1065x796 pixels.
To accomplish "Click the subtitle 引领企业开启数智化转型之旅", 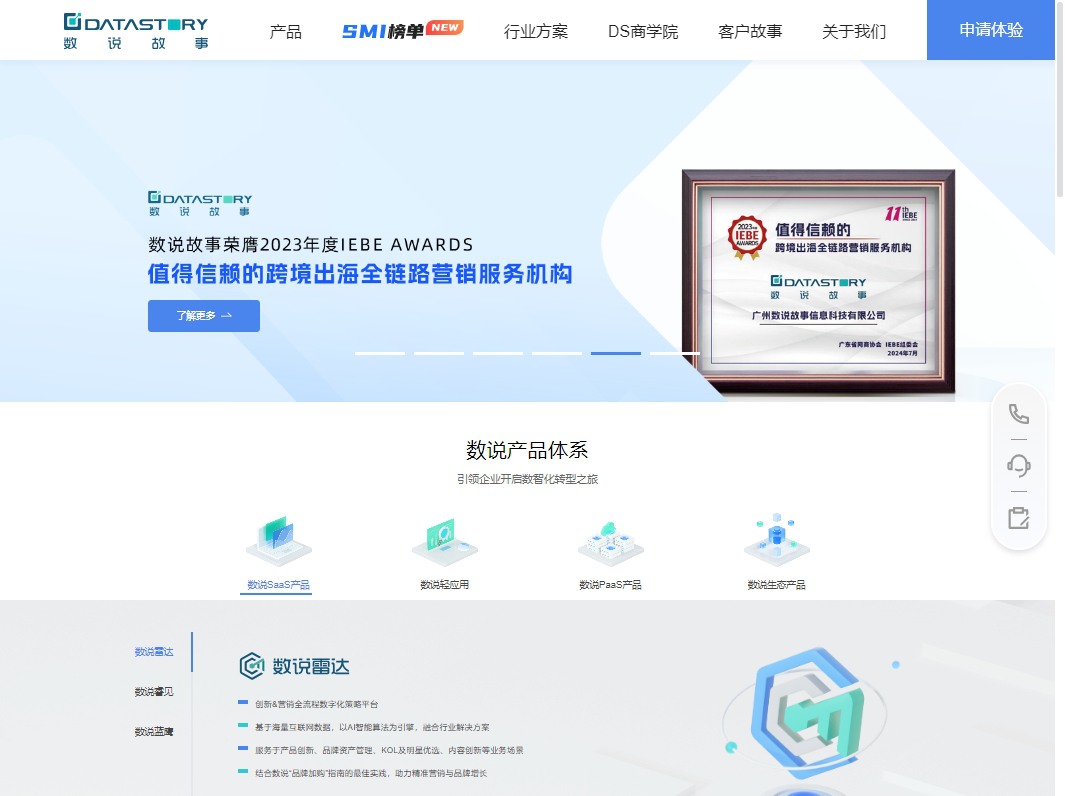I will (x=527, y=480).
